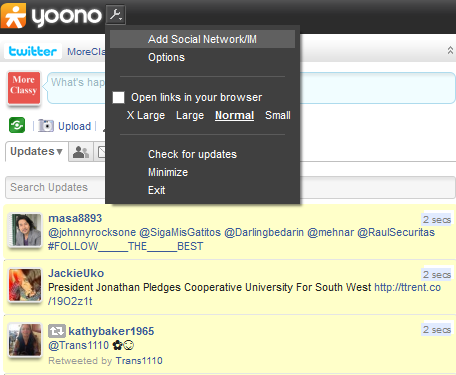The image size is (456, 375).
Task: Click the President Jonathan Pledges tweet text
Action: pyautogui.click(x=209, y=287)
